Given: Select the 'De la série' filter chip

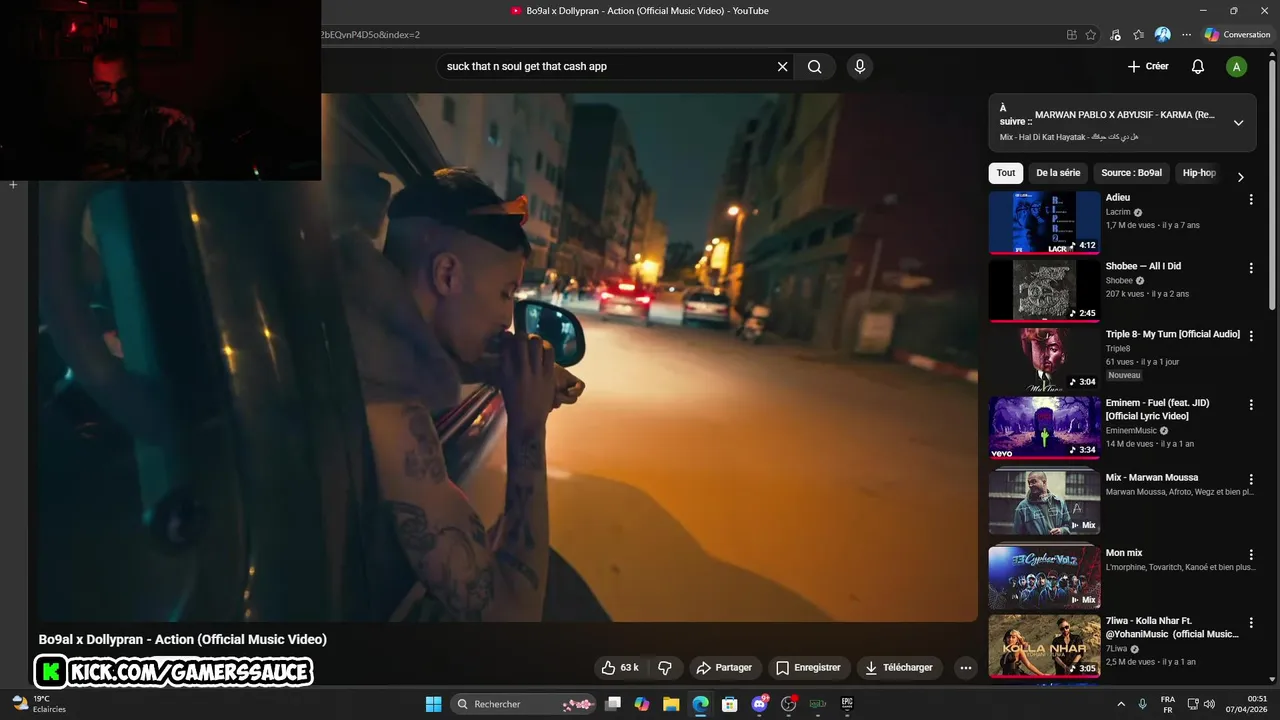Looking at the screenshot, I should pos(1058,173).
